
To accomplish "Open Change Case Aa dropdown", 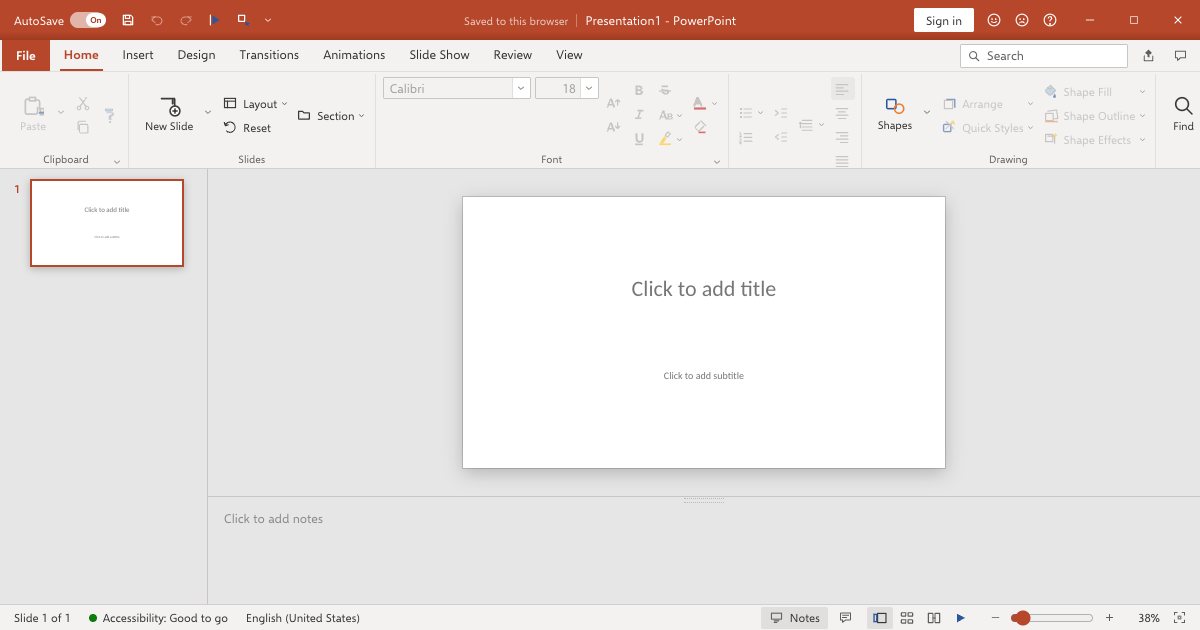I will 670,115.
